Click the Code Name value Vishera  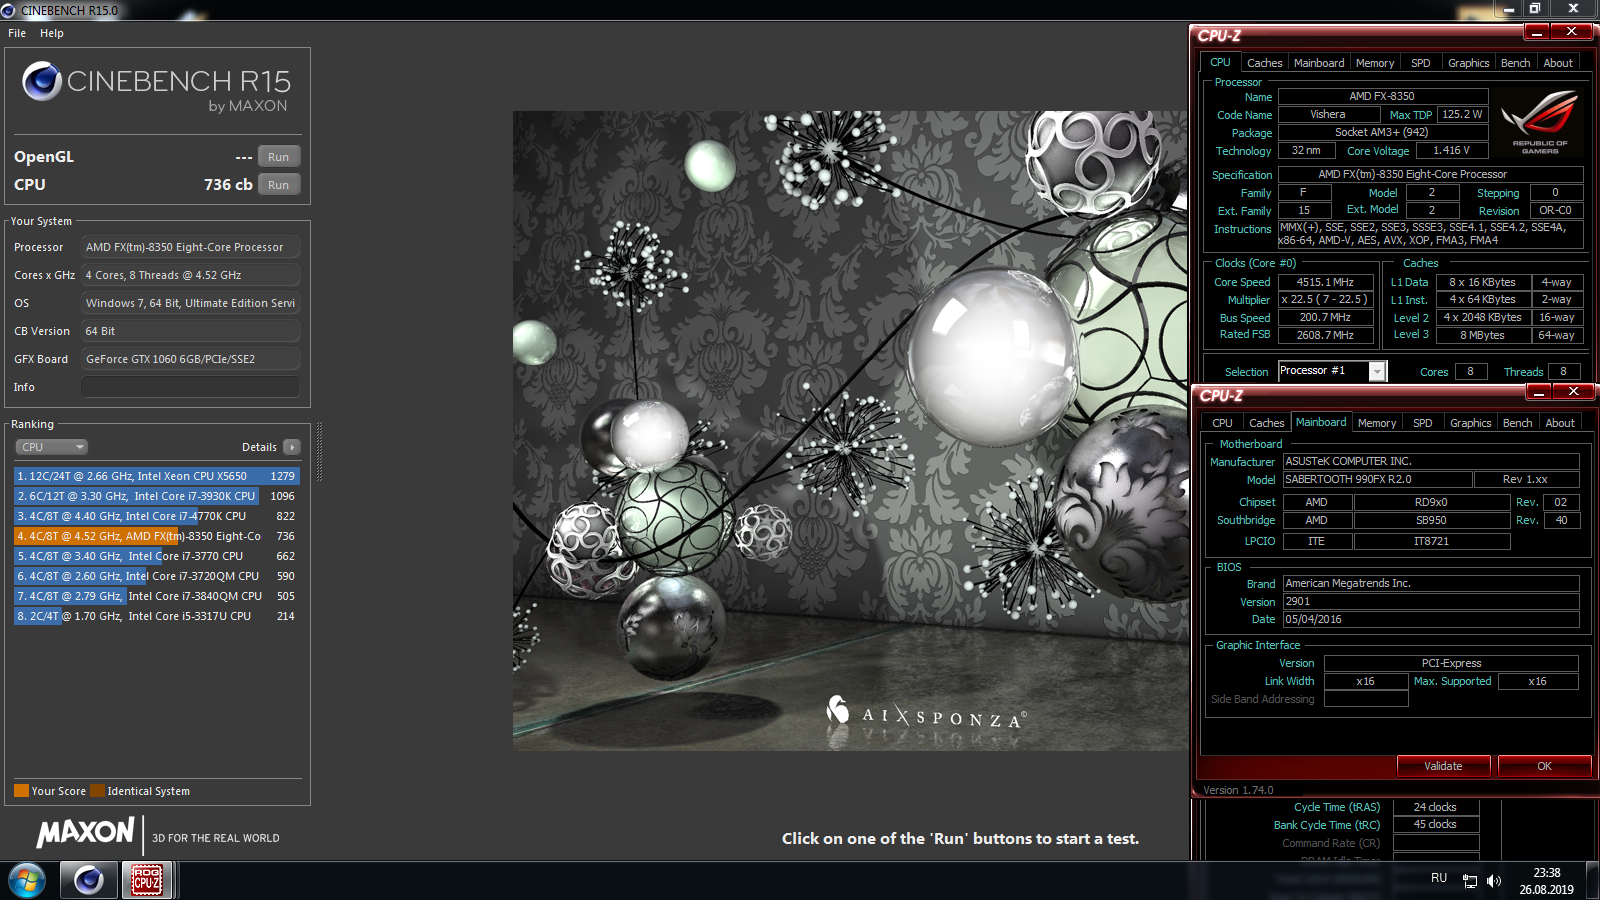click(x=1328, y=115)
